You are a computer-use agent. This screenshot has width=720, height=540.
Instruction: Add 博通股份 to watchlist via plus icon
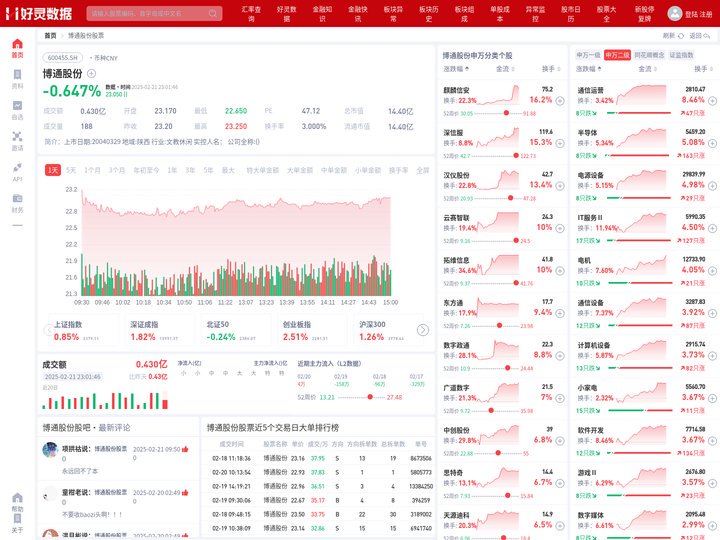[x=91, y=73]
